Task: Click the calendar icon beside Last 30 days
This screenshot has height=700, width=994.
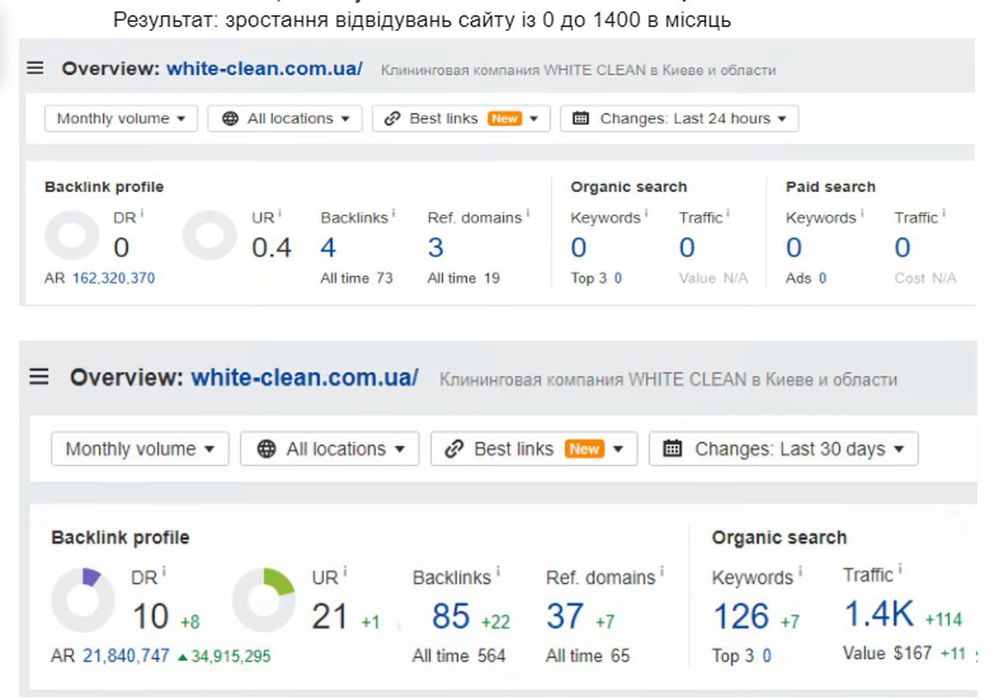Action: click(672, 449)
